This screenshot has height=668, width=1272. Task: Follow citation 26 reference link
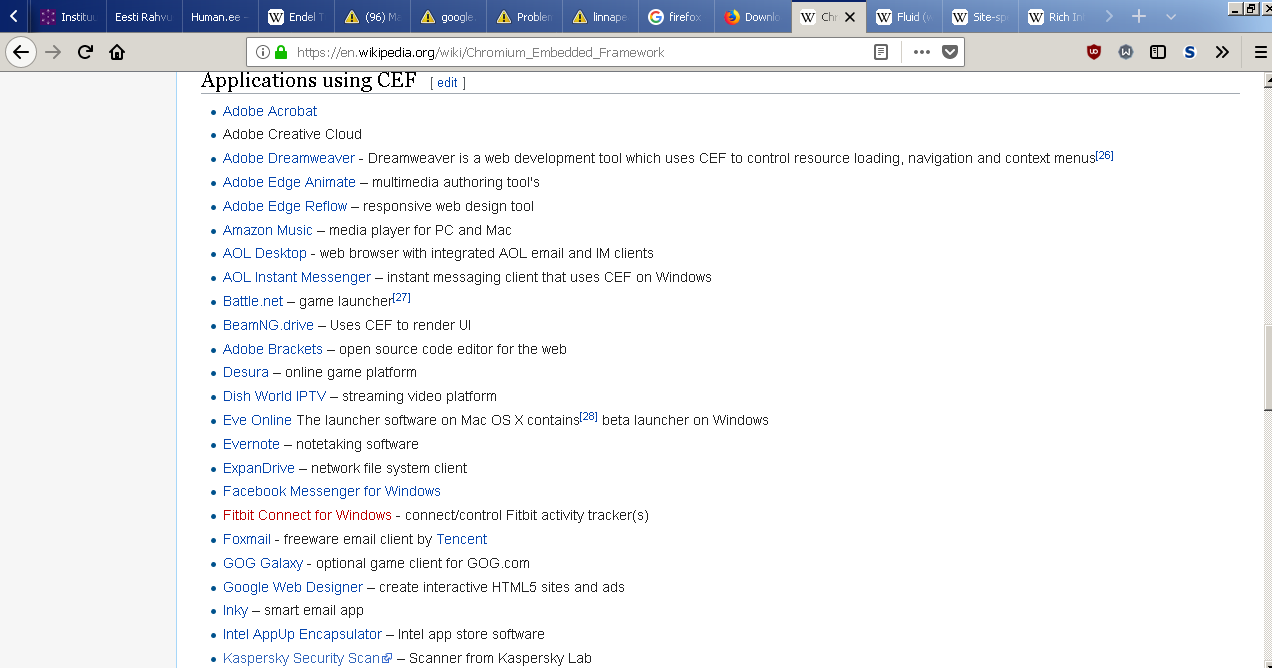[1104, 155]
